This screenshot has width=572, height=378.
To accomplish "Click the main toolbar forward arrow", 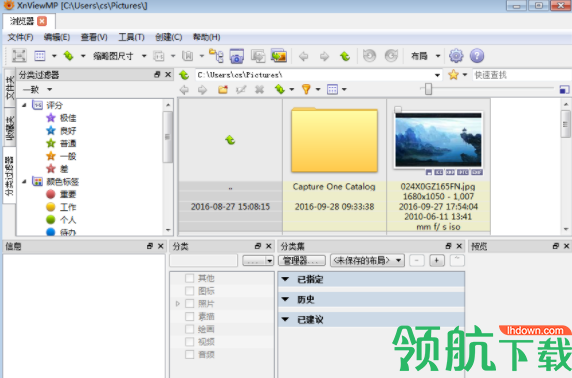I will point(324,56).
